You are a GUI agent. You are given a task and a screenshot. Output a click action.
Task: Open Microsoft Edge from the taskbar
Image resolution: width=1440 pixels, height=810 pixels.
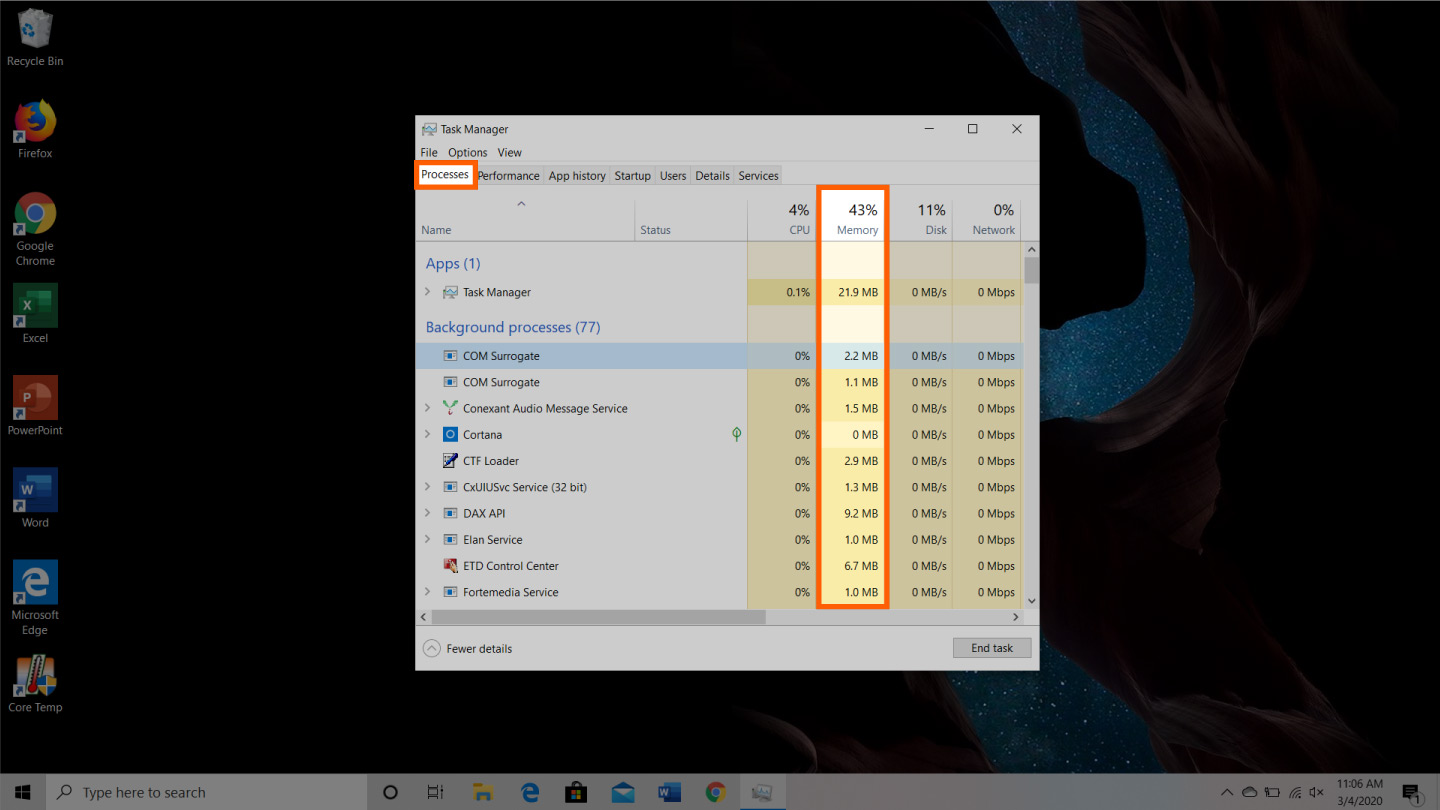pyautogui.click(x=530, y=791)
